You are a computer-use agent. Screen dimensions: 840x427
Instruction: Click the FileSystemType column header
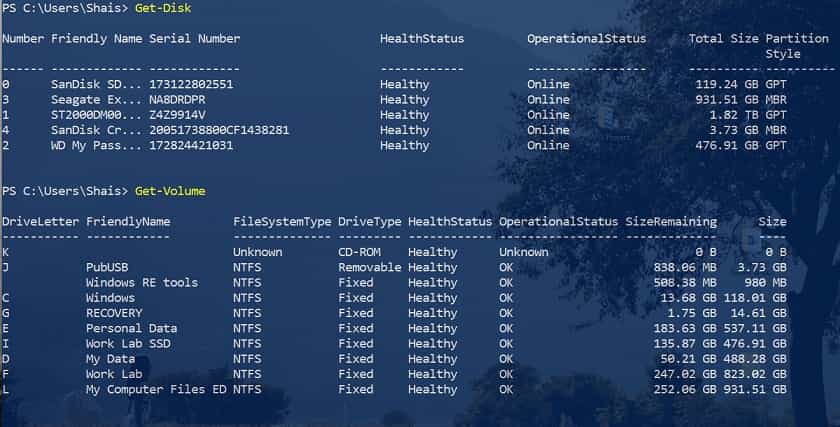pos(282,222)
